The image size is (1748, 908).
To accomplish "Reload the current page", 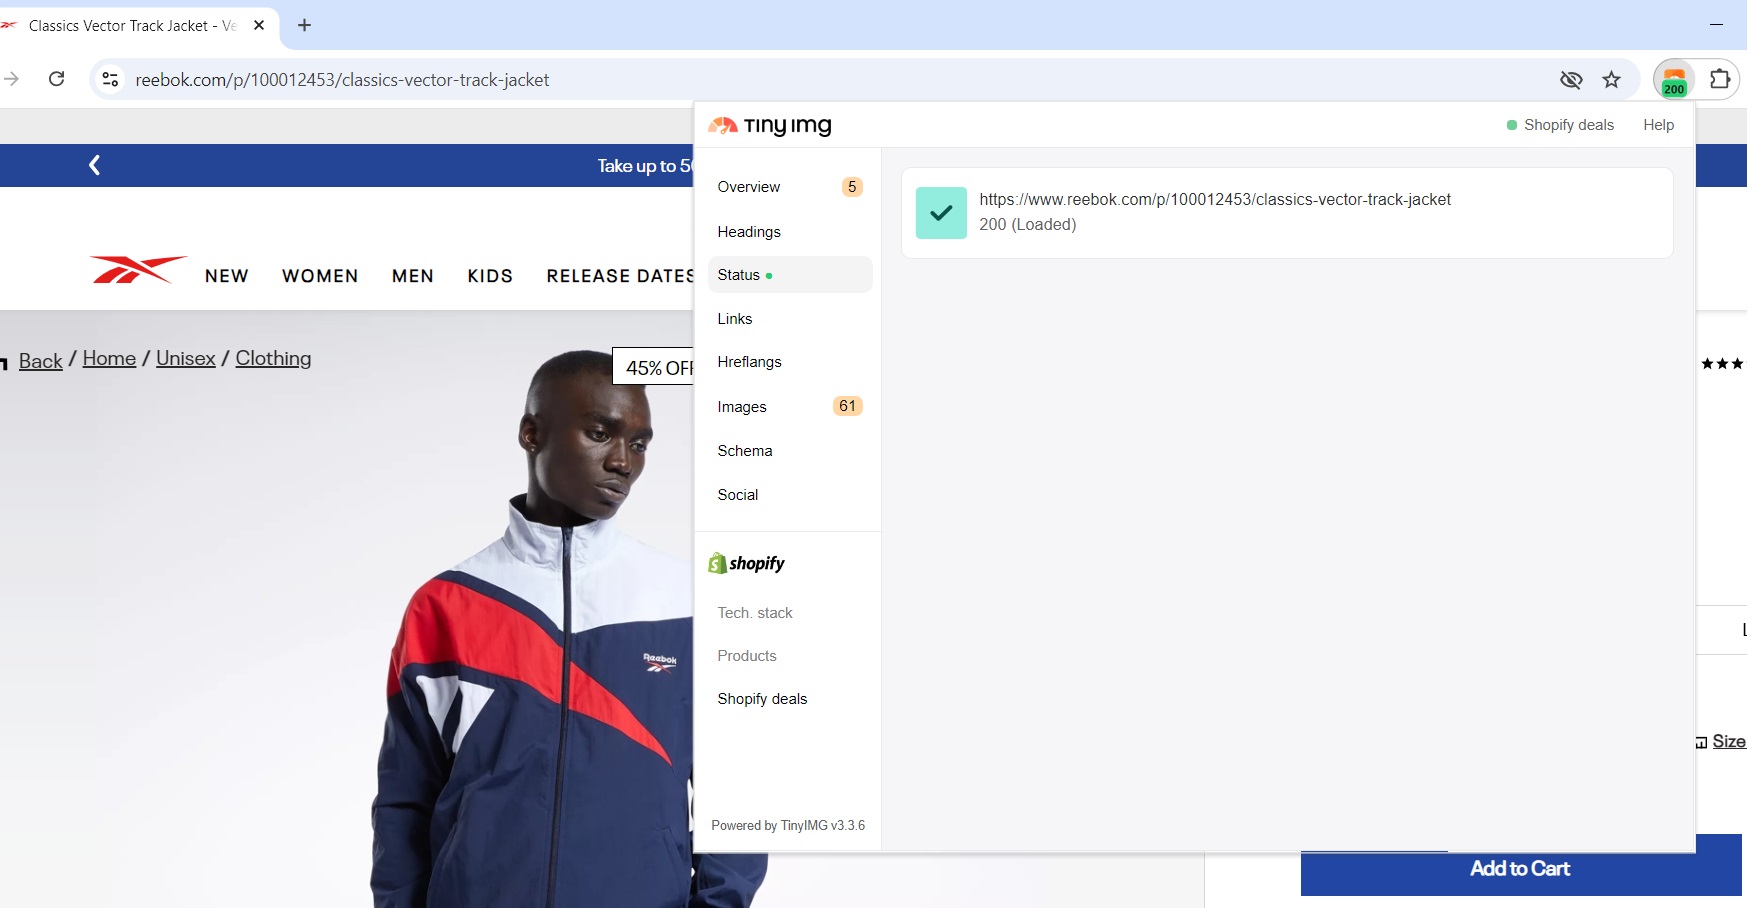I will 56,79.
